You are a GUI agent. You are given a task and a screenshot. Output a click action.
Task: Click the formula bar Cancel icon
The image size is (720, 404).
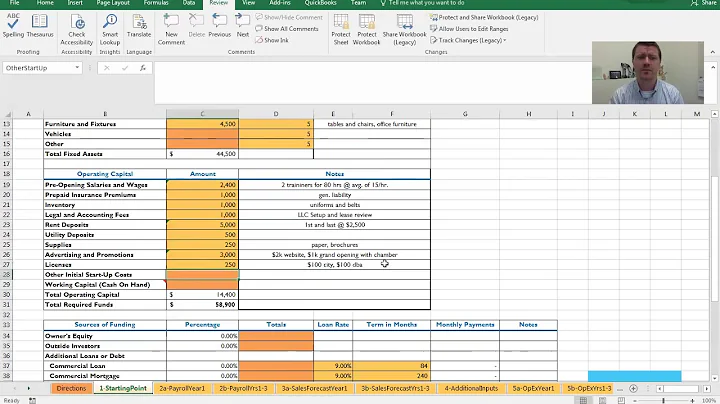107,68
